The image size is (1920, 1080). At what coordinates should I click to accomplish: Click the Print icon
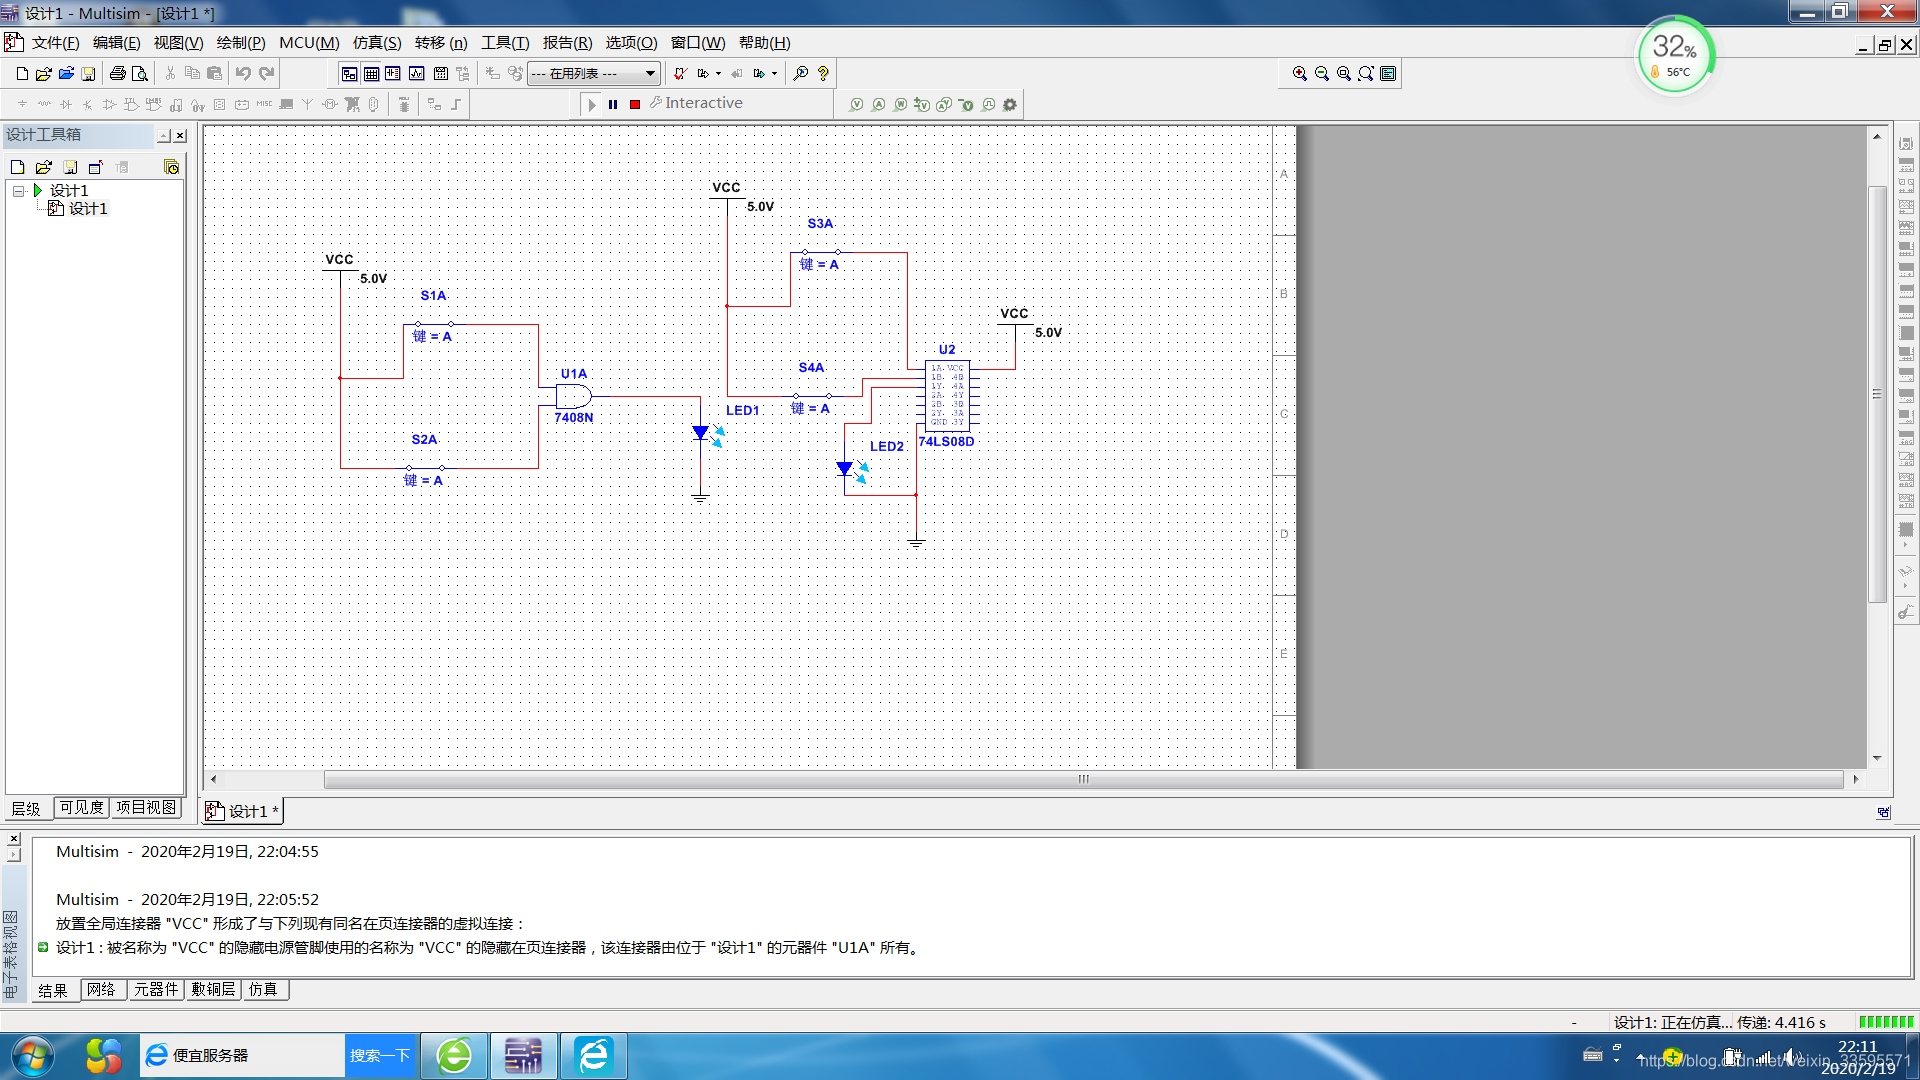click(x=118, y=74)
